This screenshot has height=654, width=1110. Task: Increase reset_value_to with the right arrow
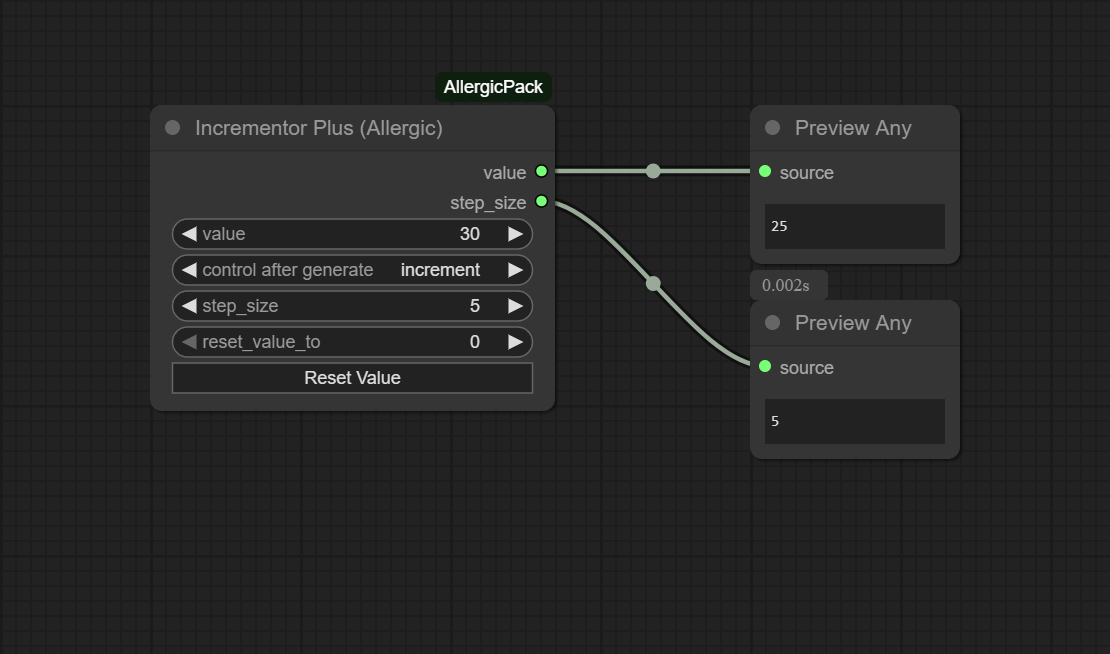pos(515,342)
